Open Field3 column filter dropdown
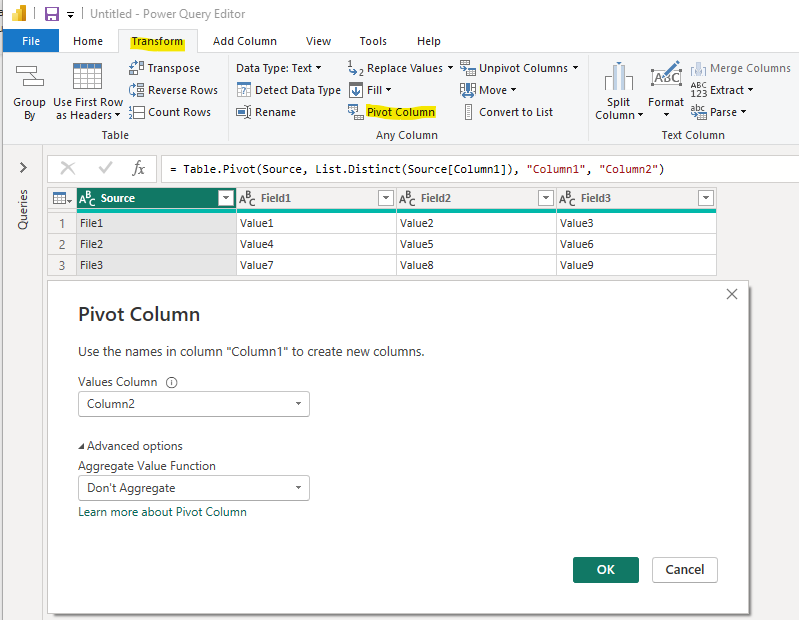The height and width of the screenshot is (620, 799). point(706,198)
